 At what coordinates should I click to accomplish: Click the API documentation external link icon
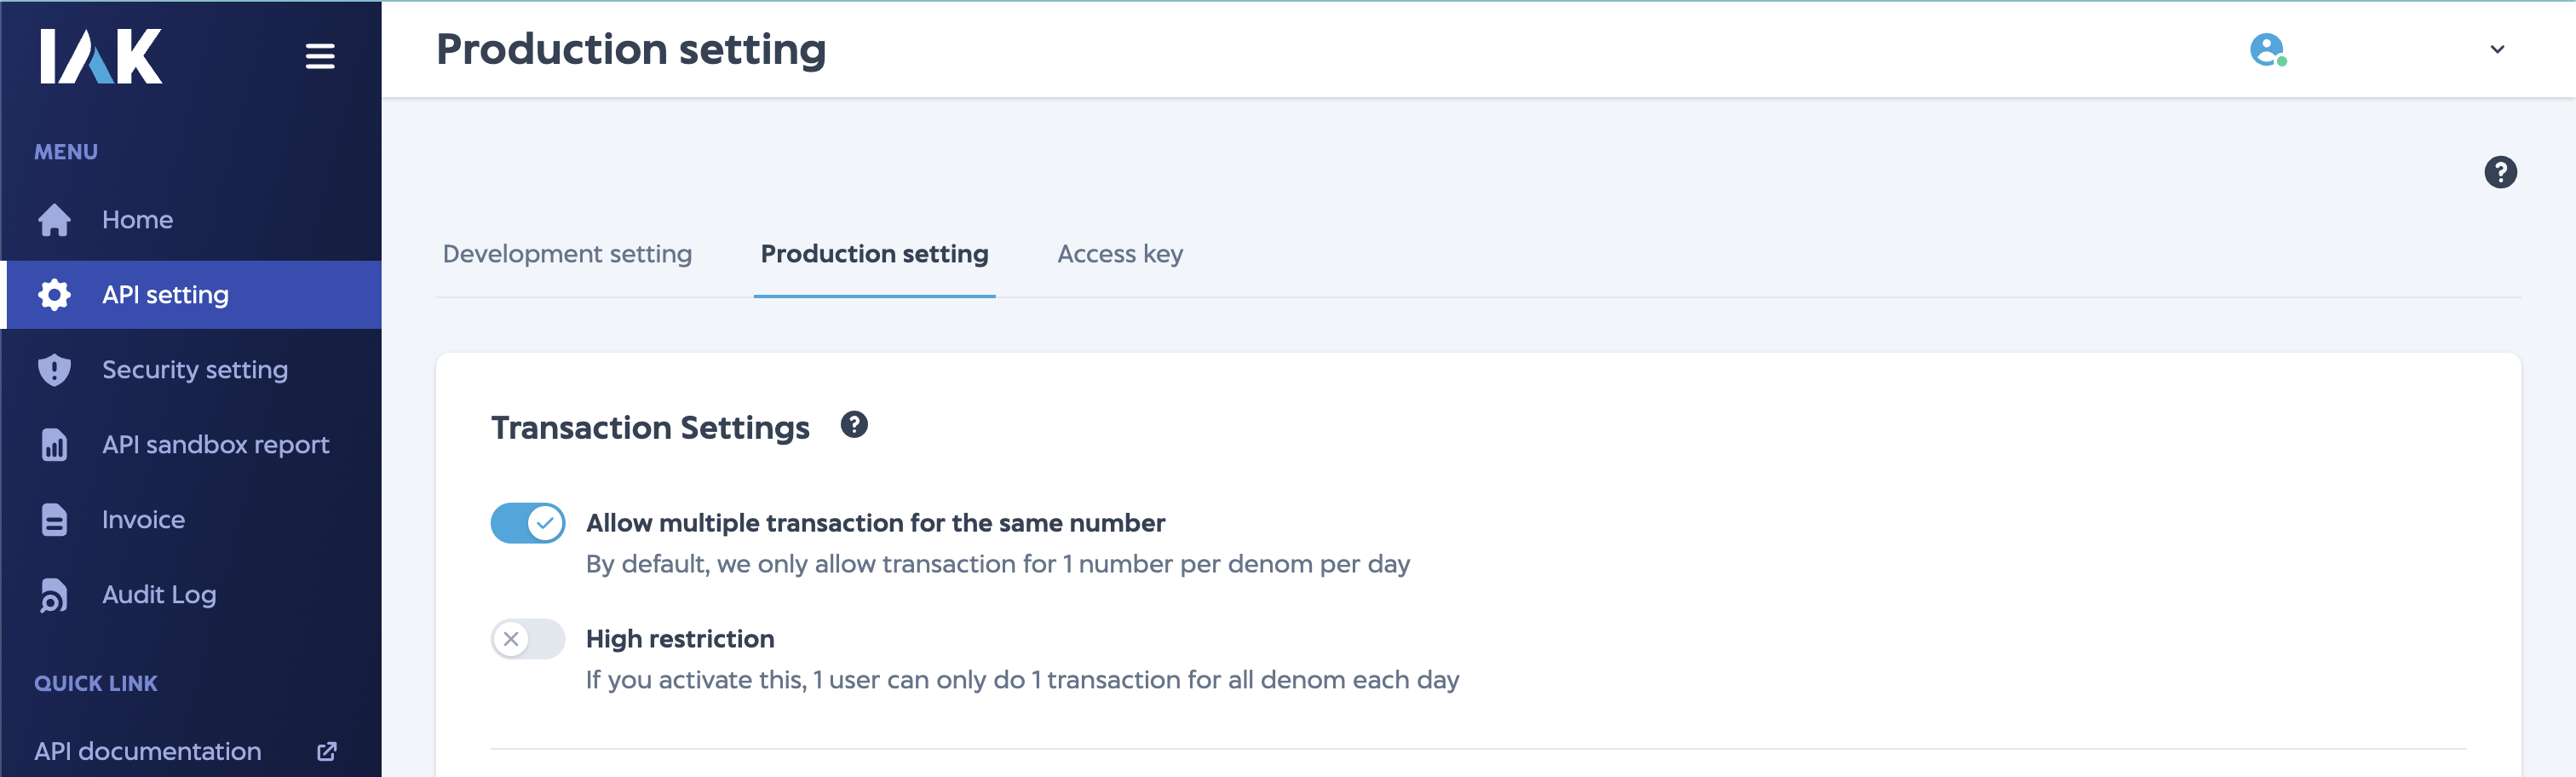[x=325, y=750]
